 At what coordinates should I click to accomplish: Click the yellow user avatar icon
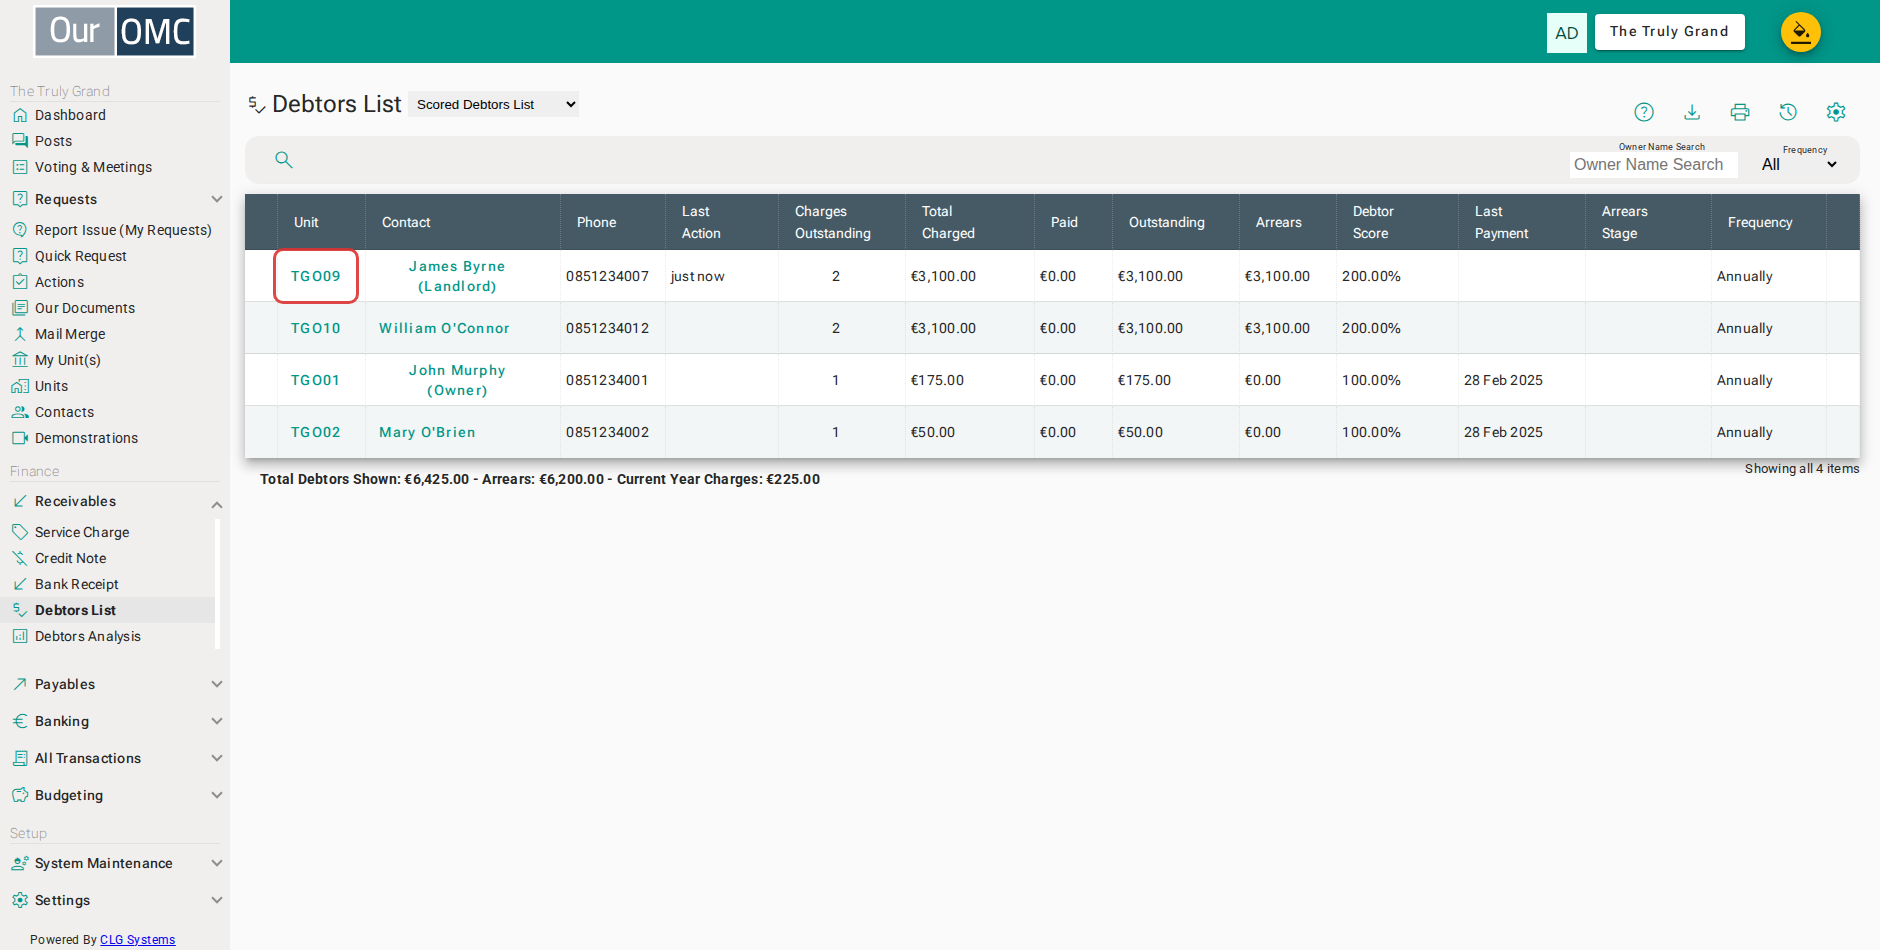point(1801,32)
